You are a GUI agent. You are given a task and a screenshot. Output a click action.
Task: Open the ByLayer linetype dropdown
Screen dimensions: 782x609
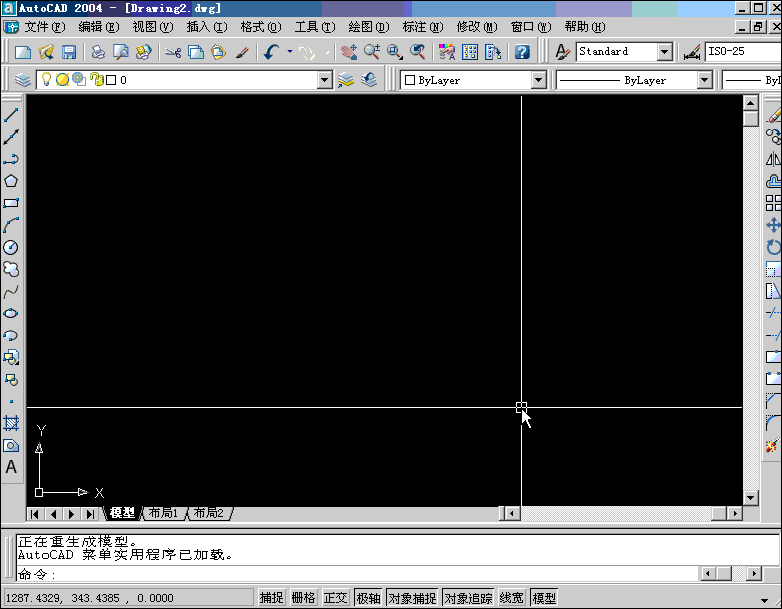704,80
